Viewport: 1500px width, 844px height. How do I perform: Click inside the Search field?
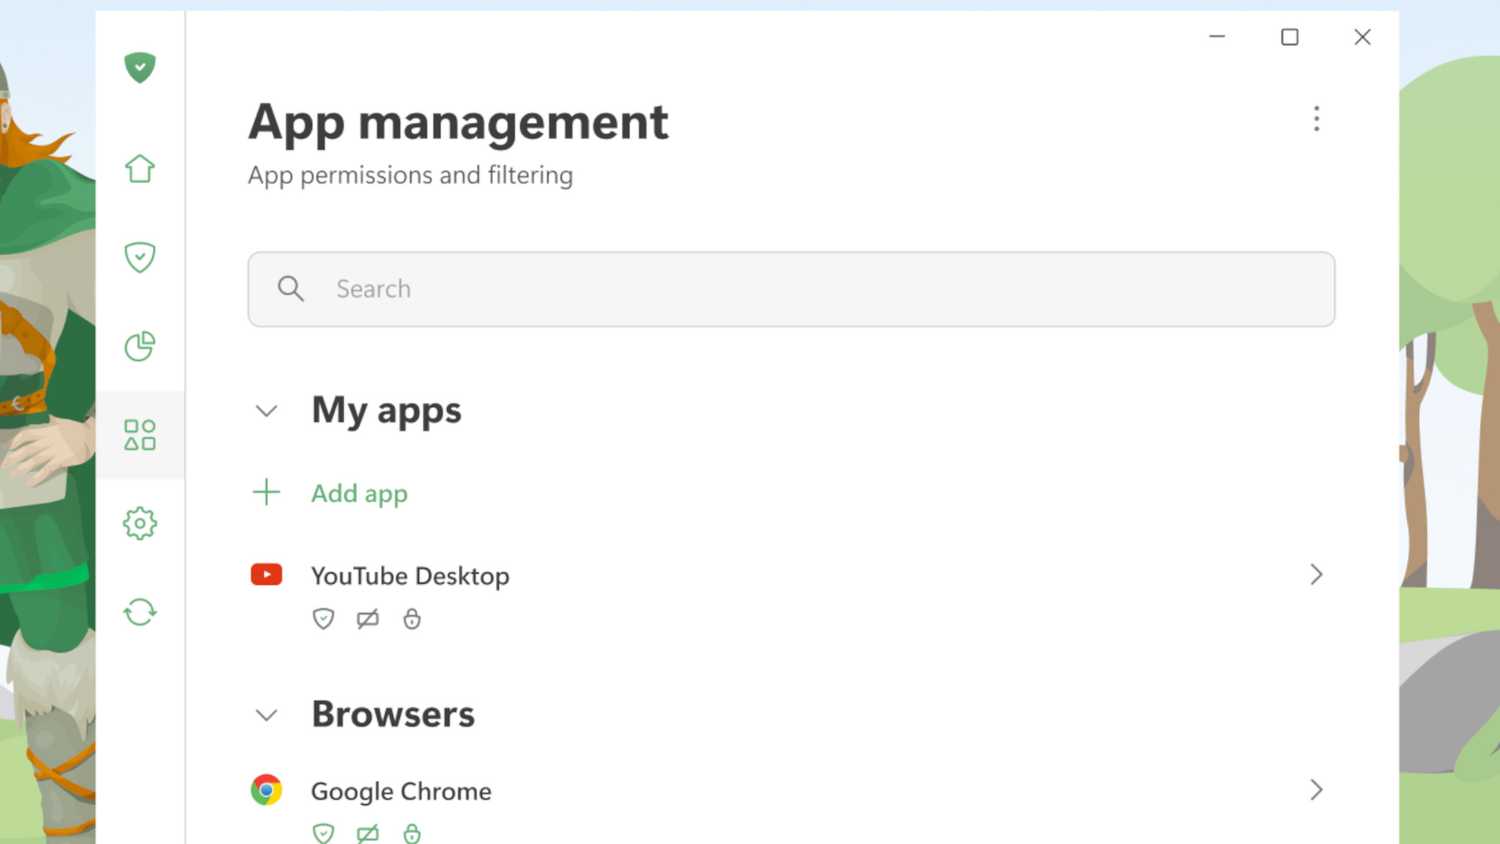(x=700, y=289)
